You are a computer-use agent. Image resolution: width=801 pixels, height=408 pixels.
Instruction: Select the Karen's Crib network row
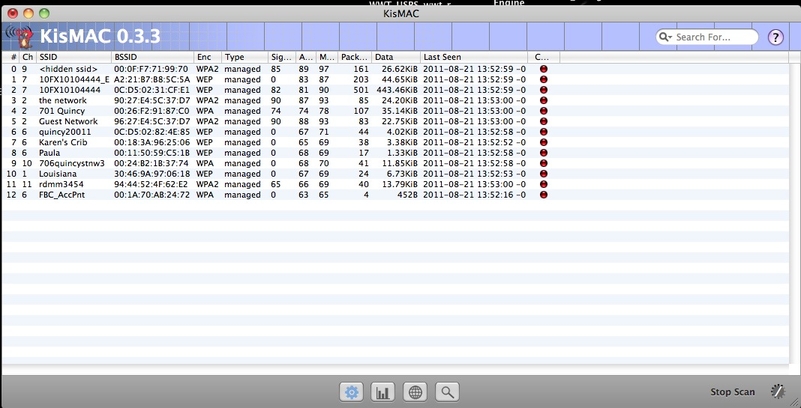coord(64,141)
